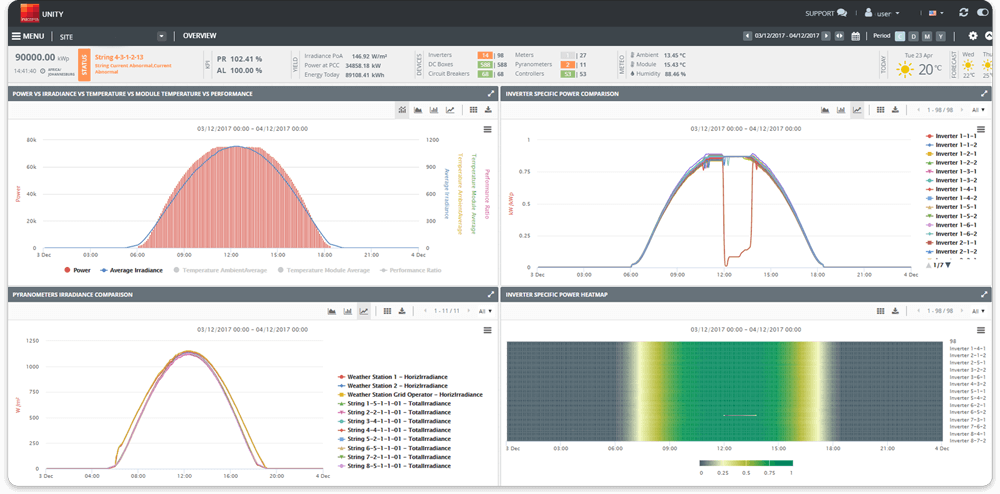The height and width of the screenshot is (494, 1000).
Task: Open the All dropdown in Pyranometers panel
Action: 485,311
